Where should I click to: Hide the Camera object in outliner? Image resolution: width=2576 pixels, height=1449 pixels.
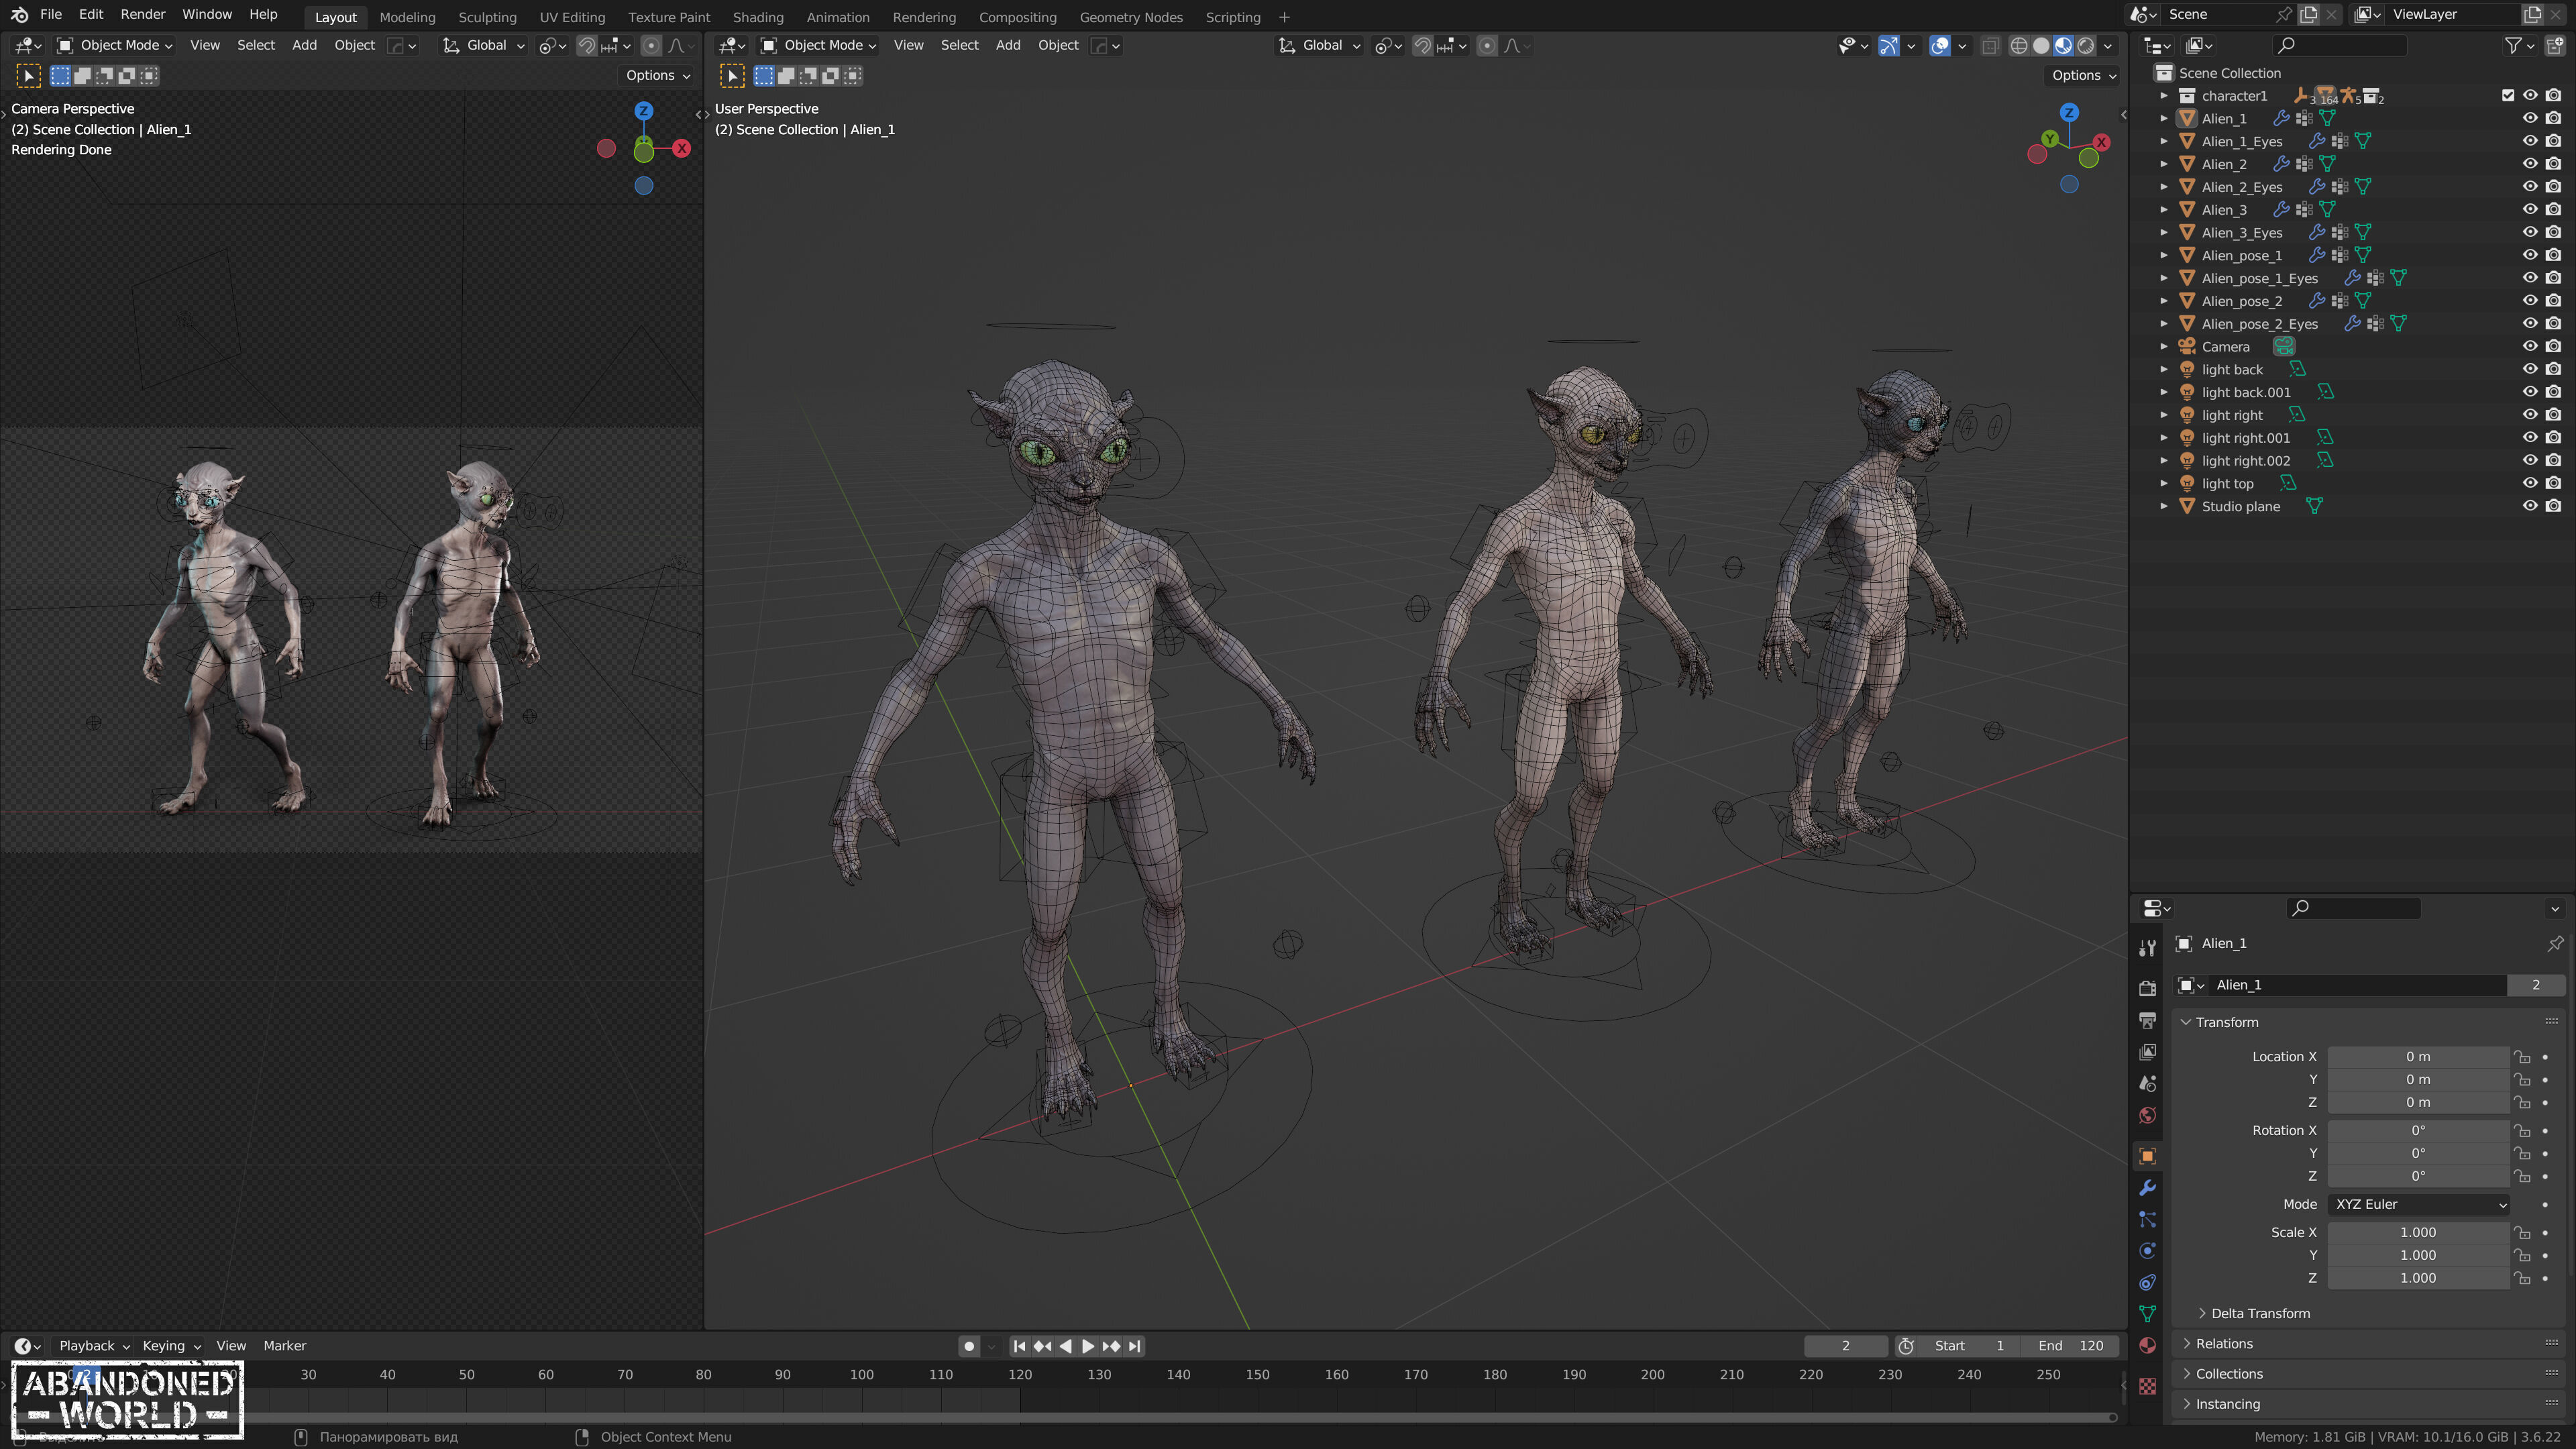[2530, 346]
